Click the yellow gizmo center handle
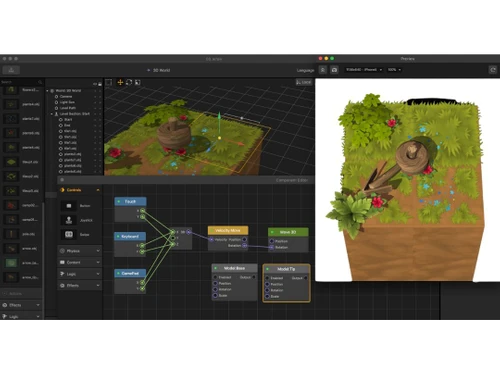This screenshot has height=375, width=500. [219, 138]
